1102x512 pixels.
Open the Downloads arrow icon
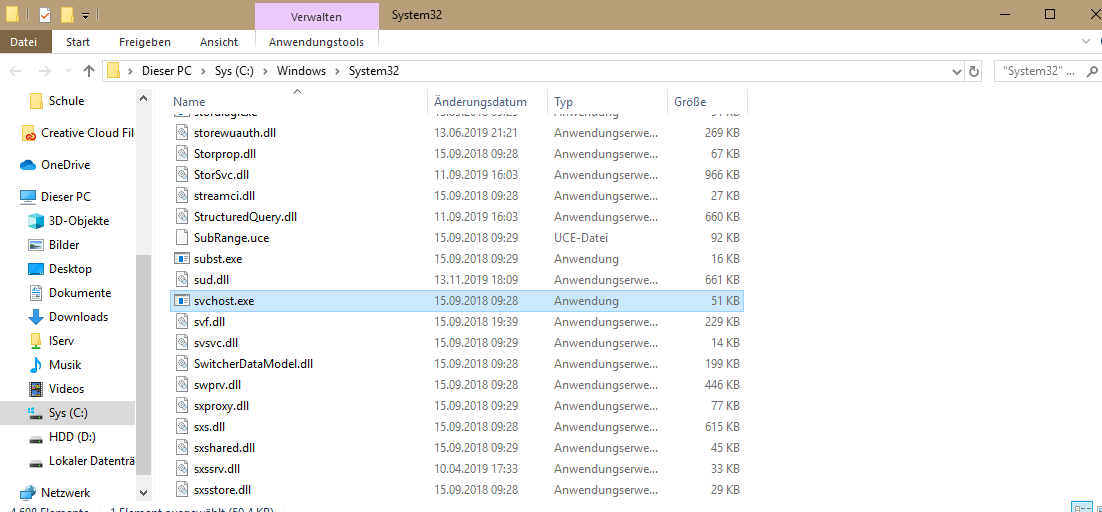click(x=36, y=317)
